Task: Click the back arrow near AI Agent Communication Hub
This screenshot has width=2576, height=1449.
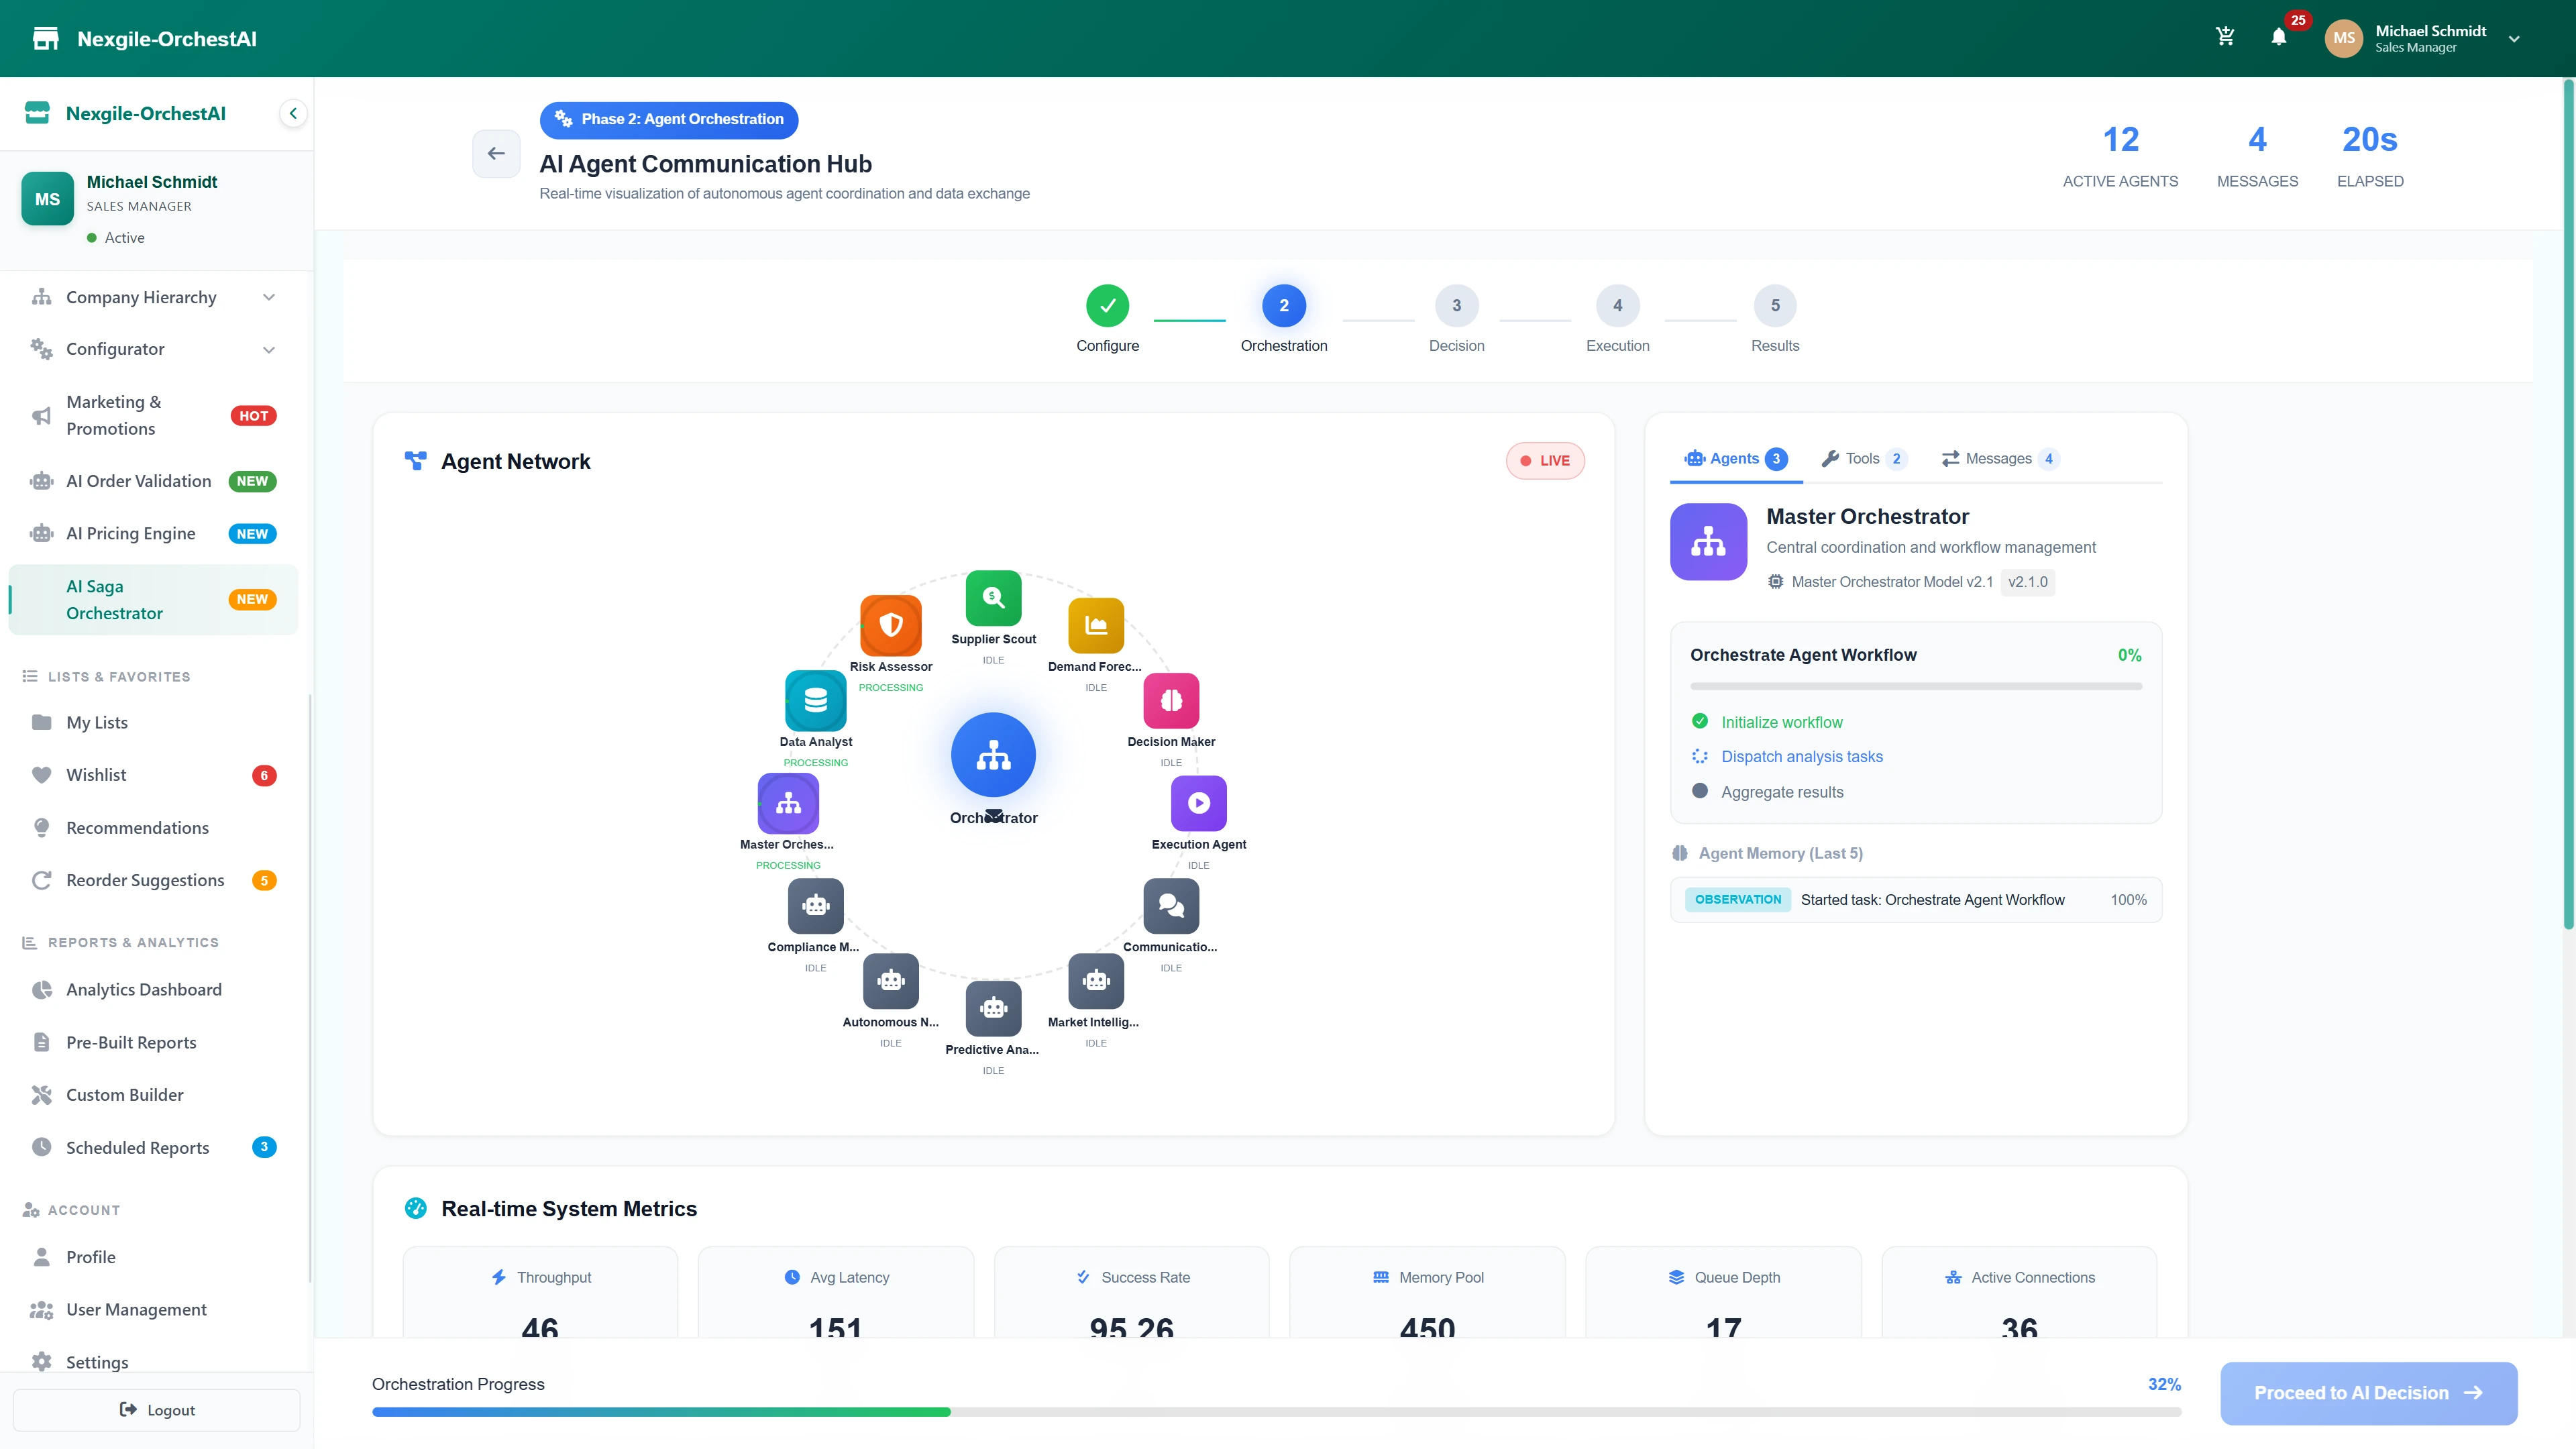Action: pos(496,153)
